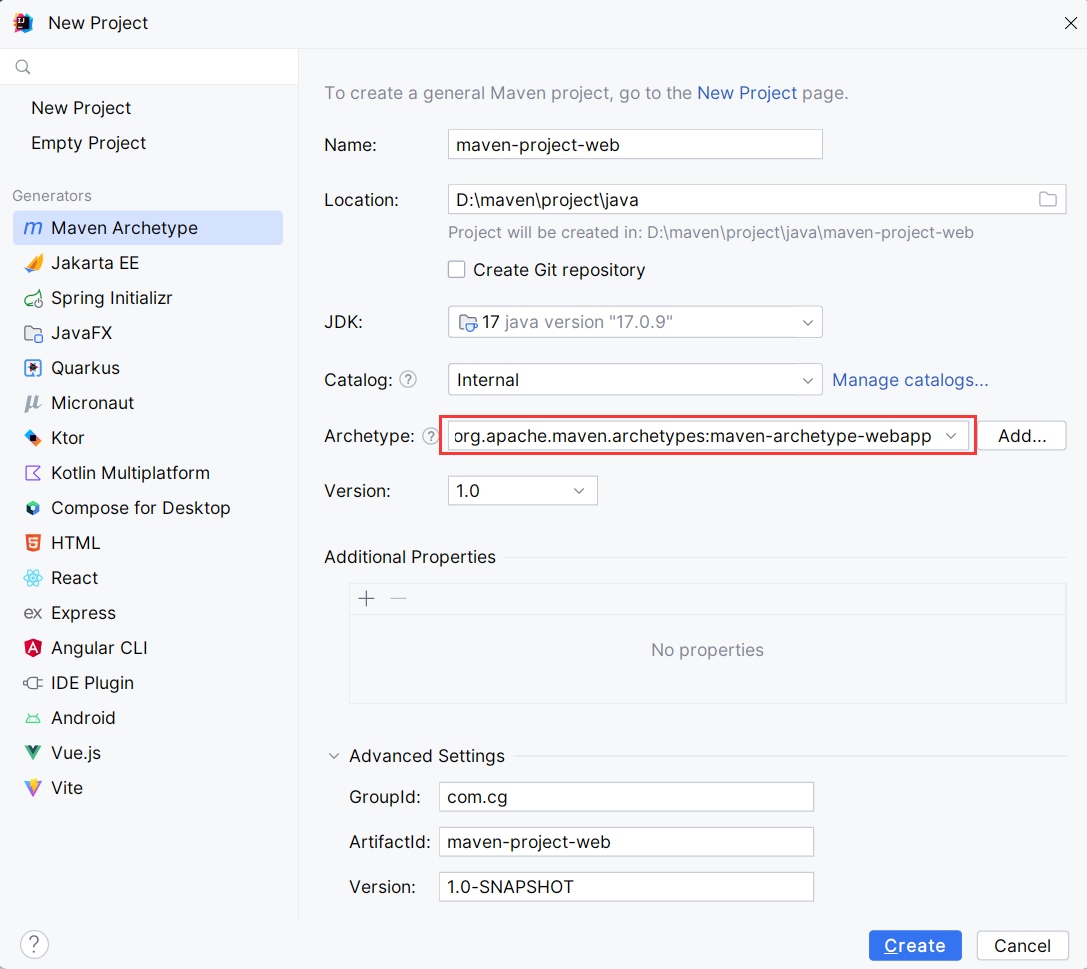The width and height of the screenshot is (1087, 969).
Task: Open Archetype help question mark
Action: (x=430, y=435)
